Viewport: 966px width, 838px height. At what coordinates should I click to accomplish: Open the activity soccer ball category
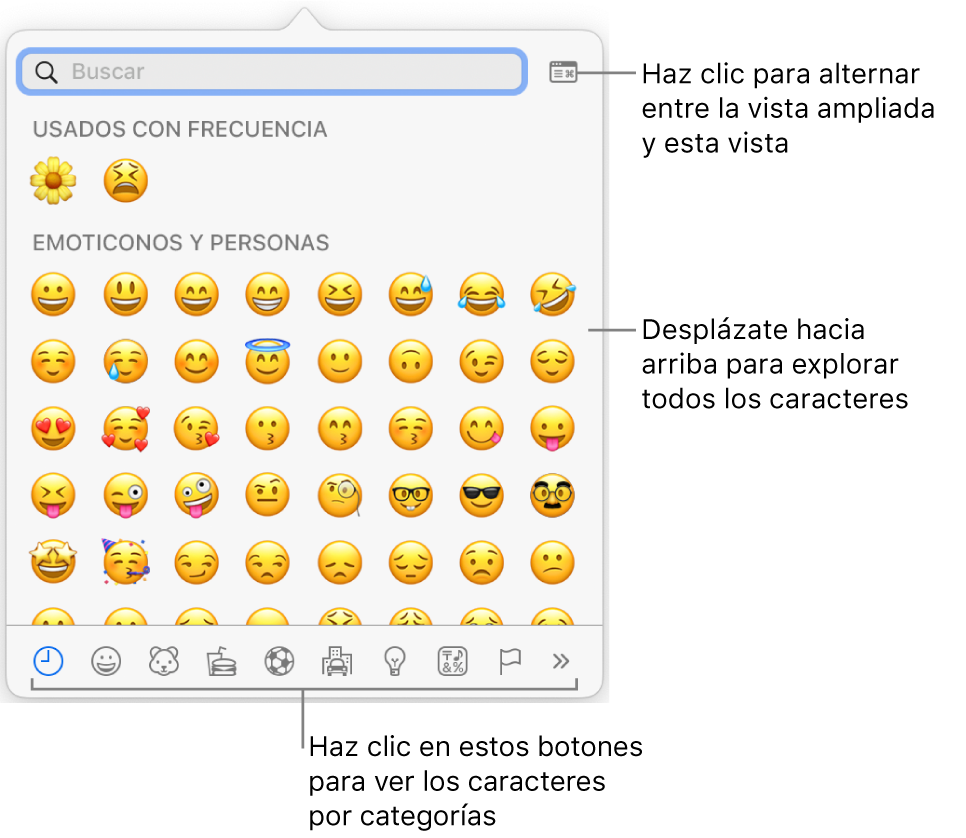[280, 661]
